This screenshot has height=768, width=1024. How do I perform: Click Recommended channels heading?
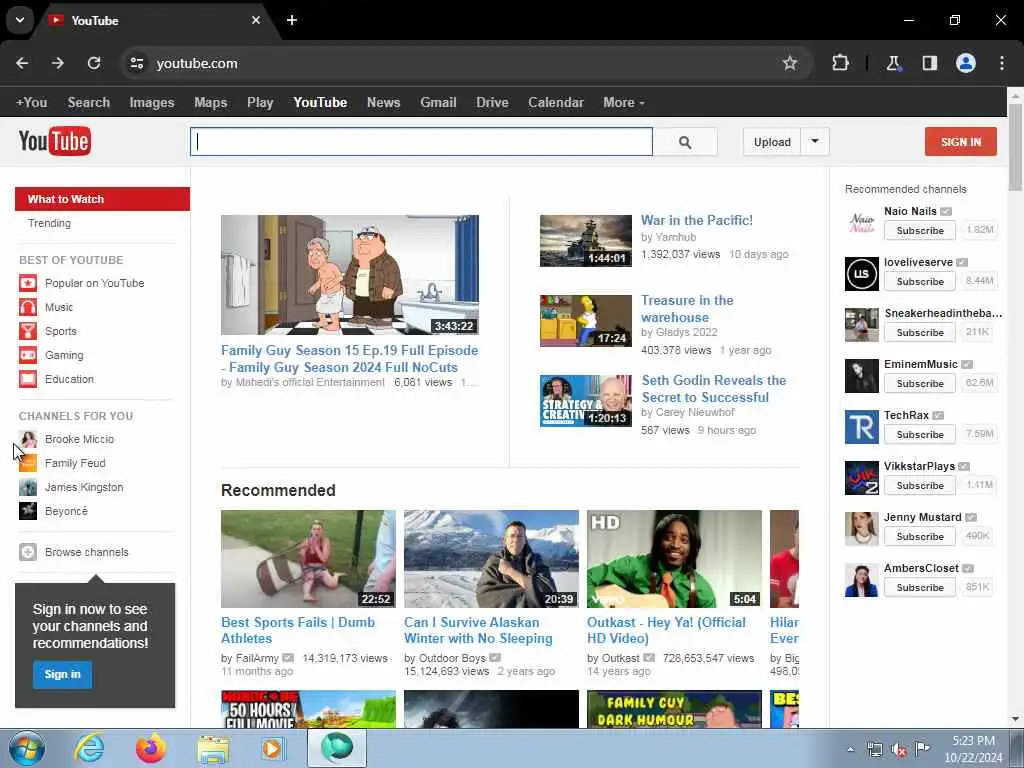[x=905, y=189]
